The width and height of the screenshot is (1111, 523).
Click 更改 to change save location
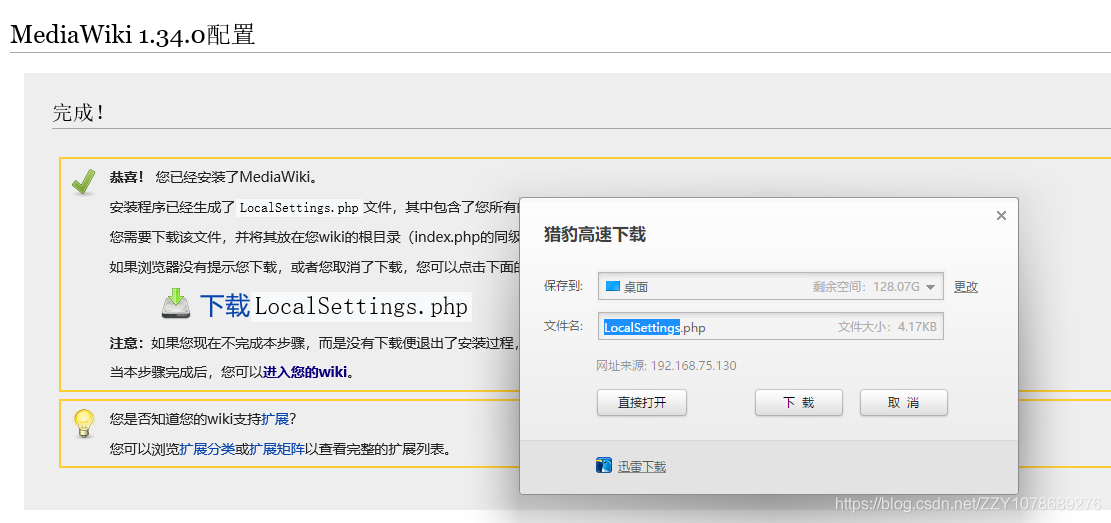point(966,287)
